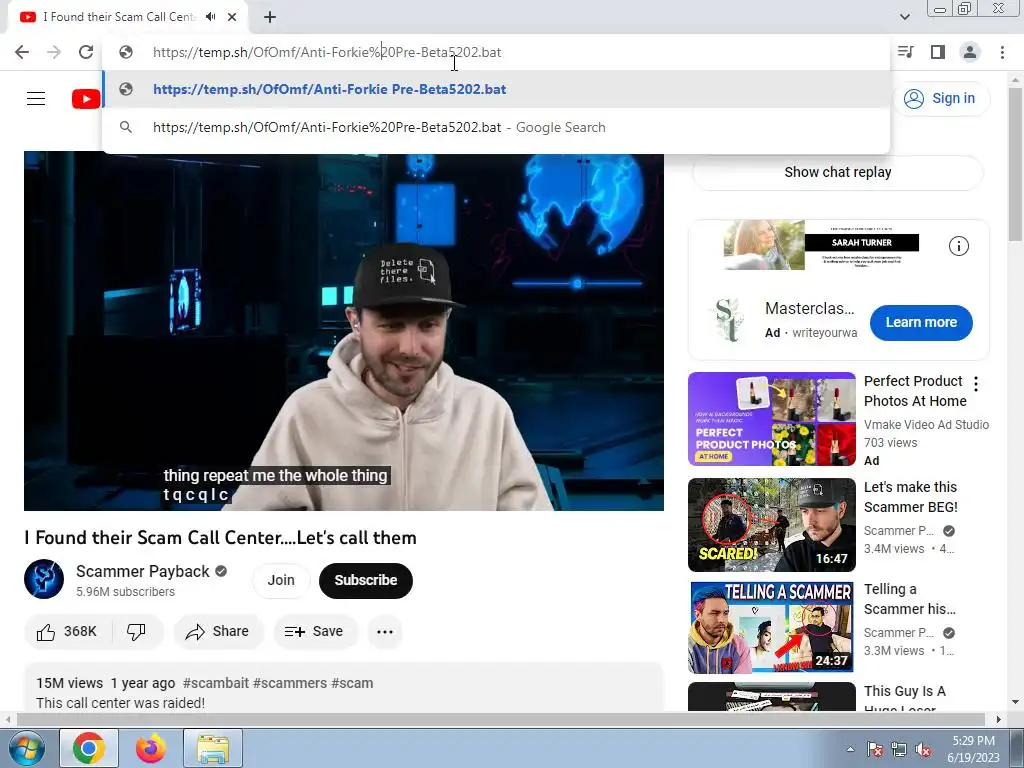
Task: Open the volume tray speaker icon
Action: click(923, 749)
